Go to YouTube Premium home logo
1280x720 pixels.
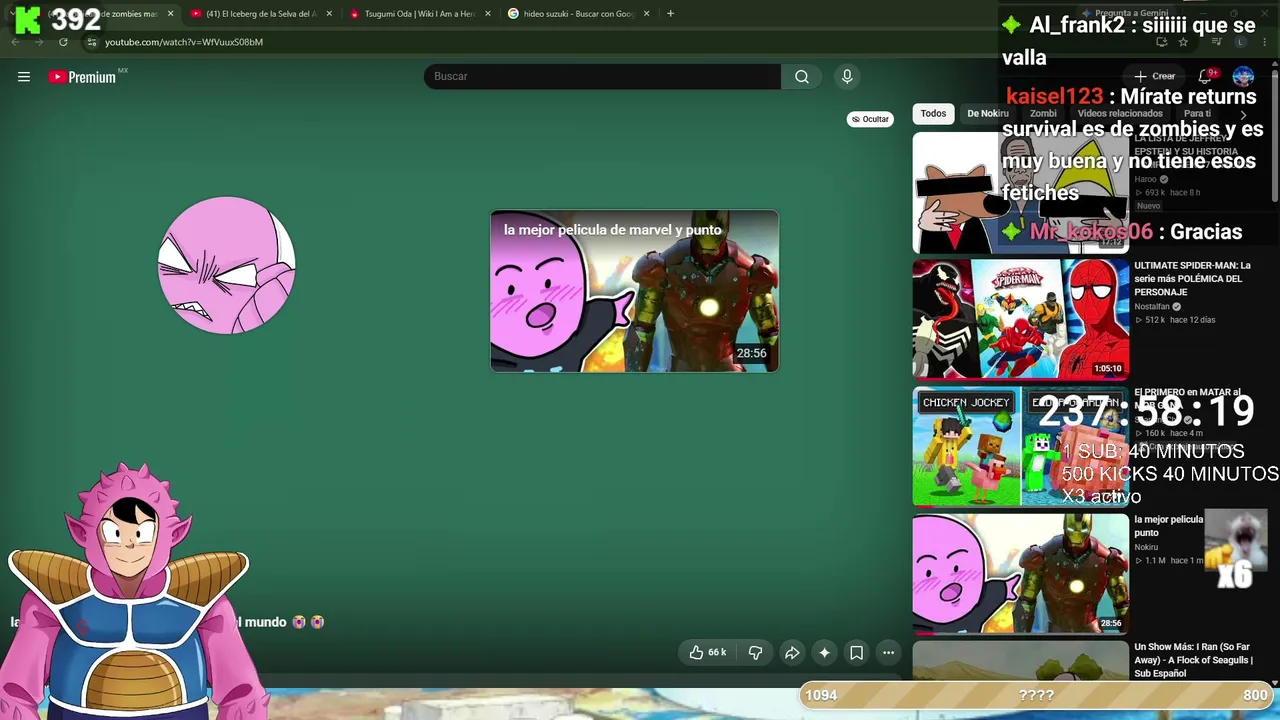click(82, 77)
